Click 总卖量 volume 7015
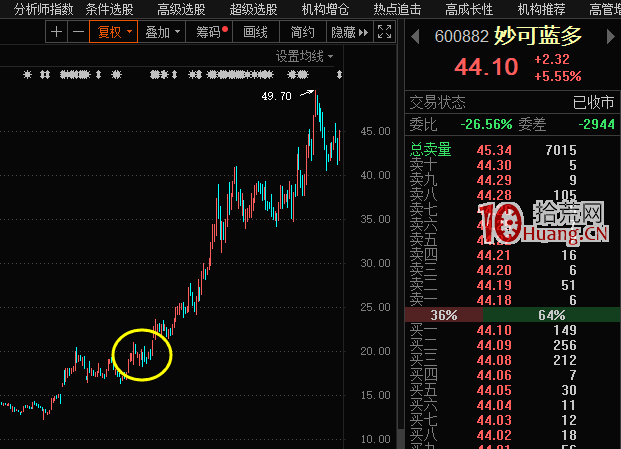Viewport: 621px width, 449px height. point(561,150)
